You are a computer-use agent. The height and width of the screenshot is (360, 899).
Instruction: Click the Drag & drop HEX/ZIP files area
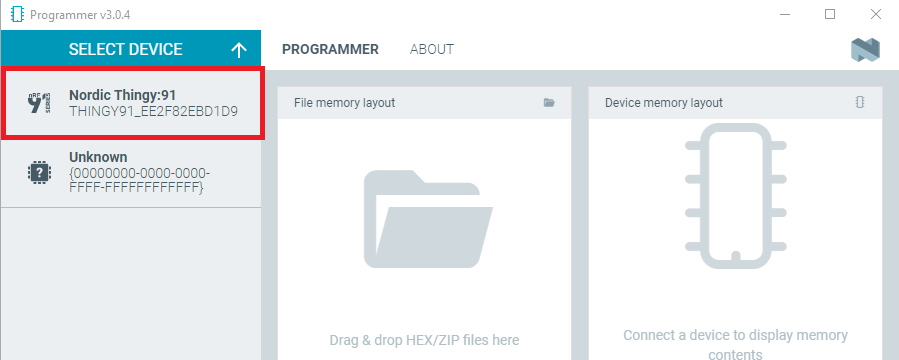point(424,340)
